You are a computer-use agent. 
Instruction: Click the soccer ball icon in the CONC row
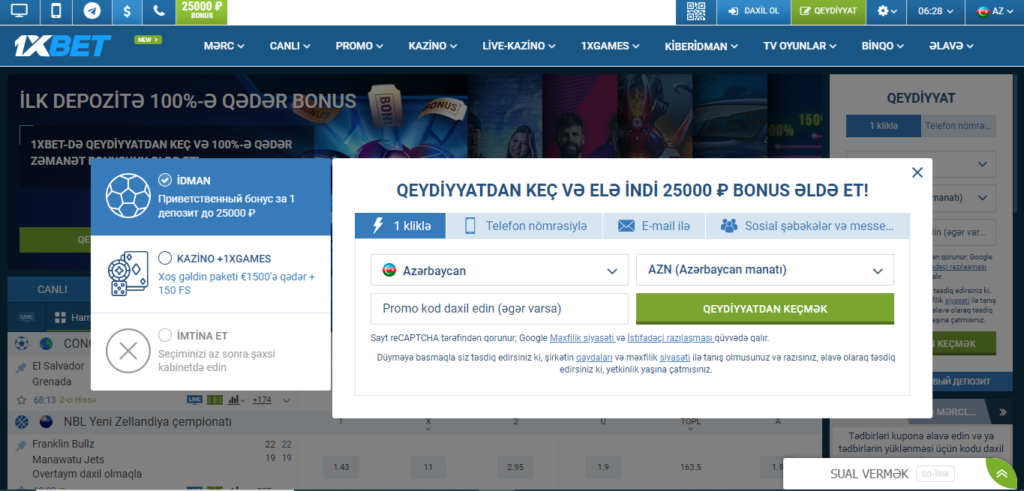21,343
